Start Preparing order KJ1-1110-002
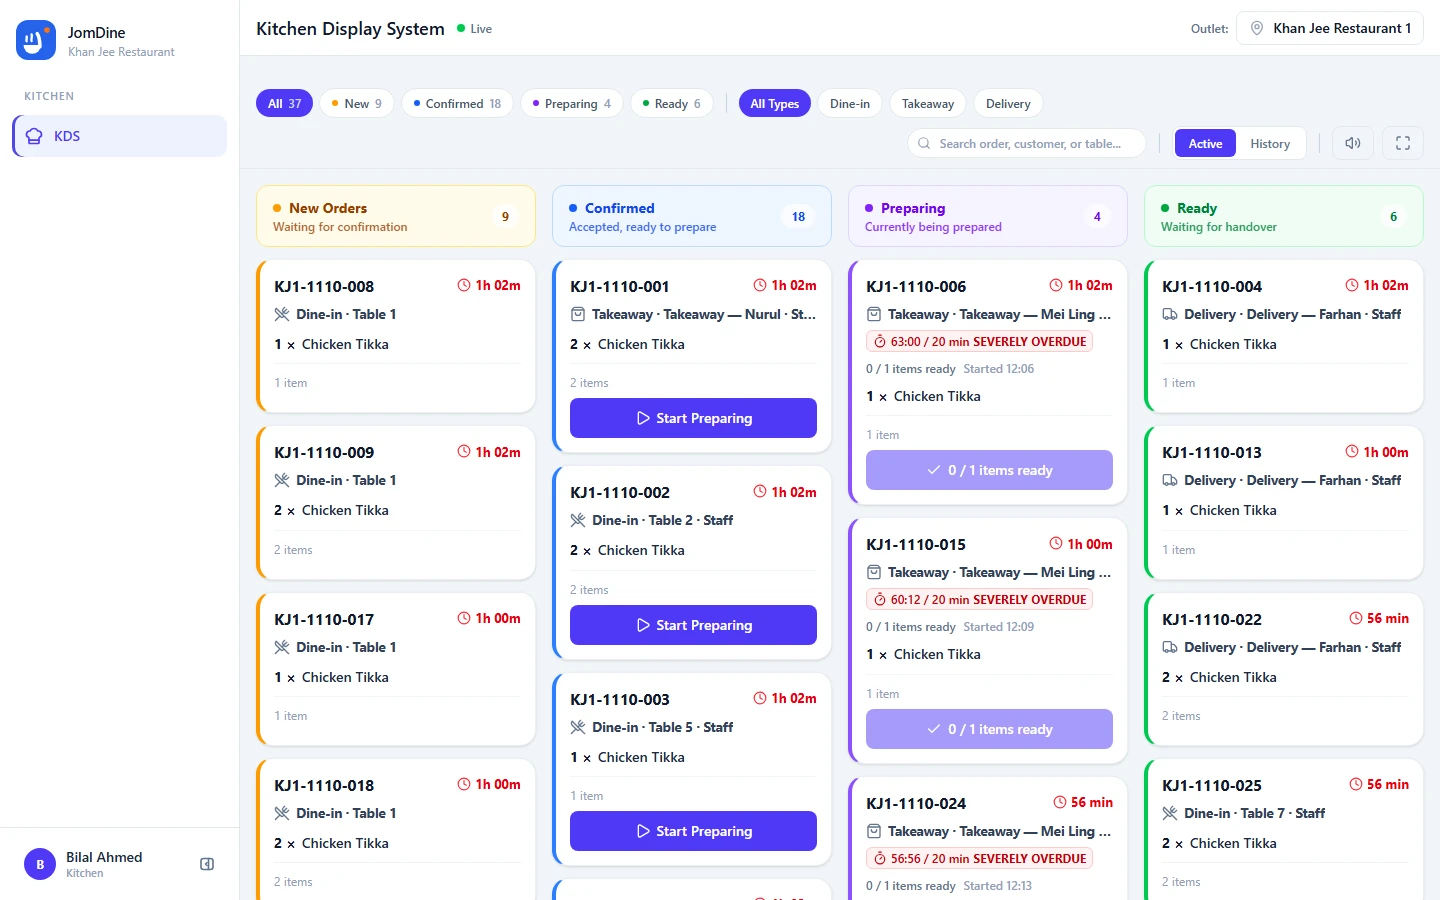This screenshot has height=900, width=1440. [693, 625]
